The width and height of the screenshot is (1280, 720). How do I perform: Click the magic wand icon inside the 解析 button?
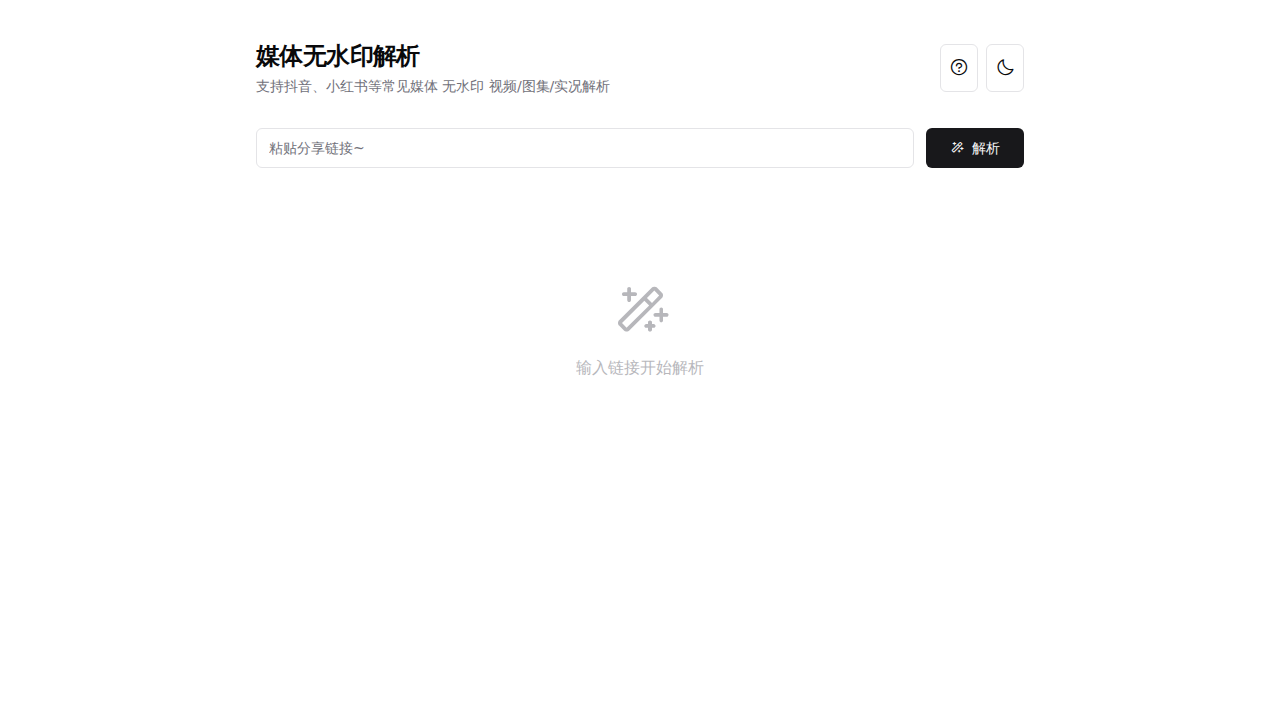click(x=956, y=147)
